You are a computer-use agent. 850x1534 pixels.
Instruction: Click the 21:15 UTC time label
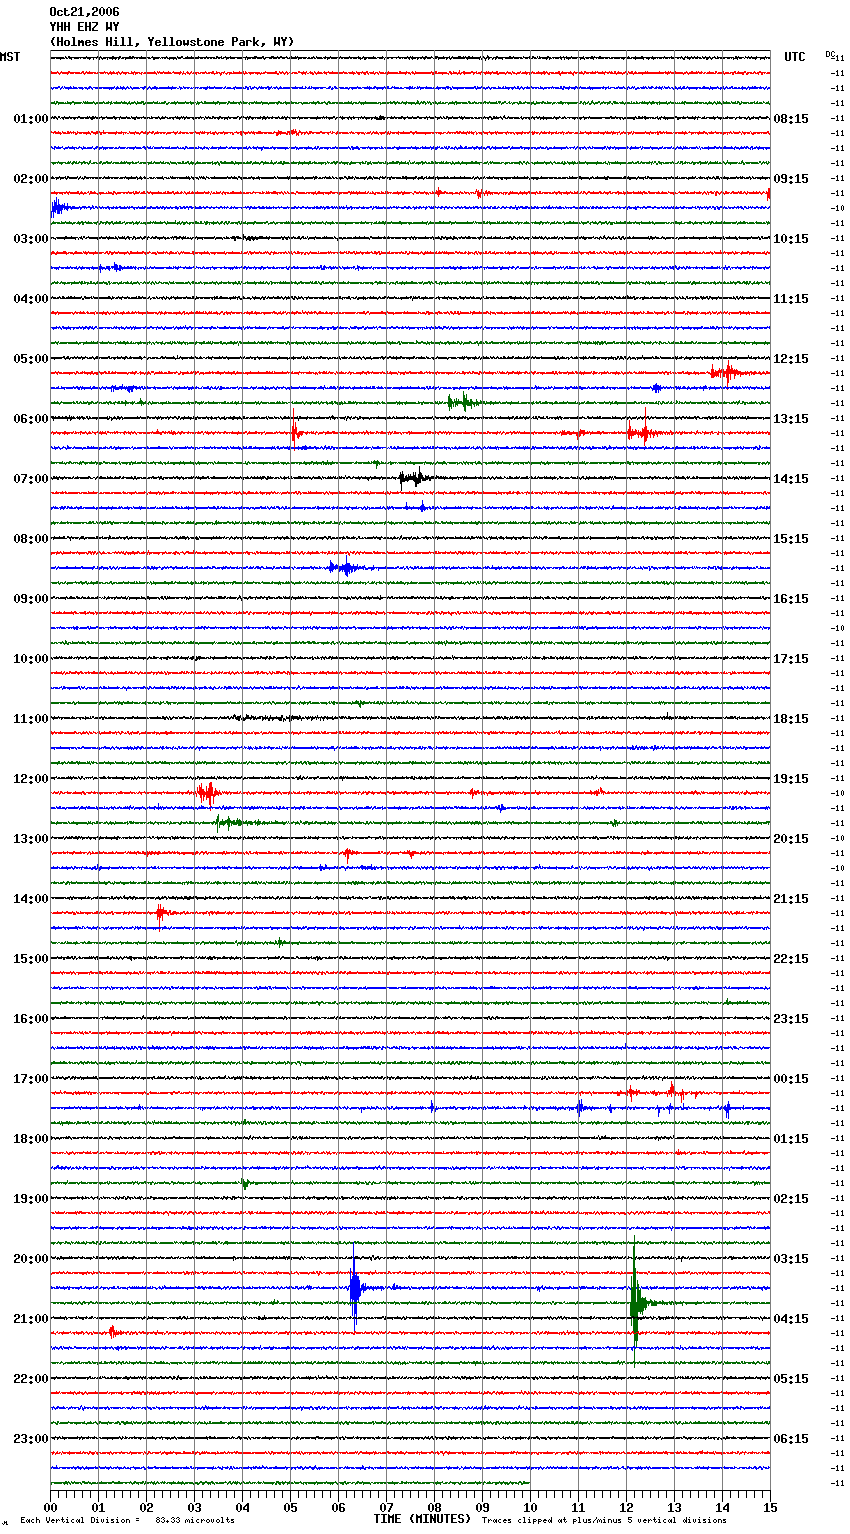(x=791, y=899)
